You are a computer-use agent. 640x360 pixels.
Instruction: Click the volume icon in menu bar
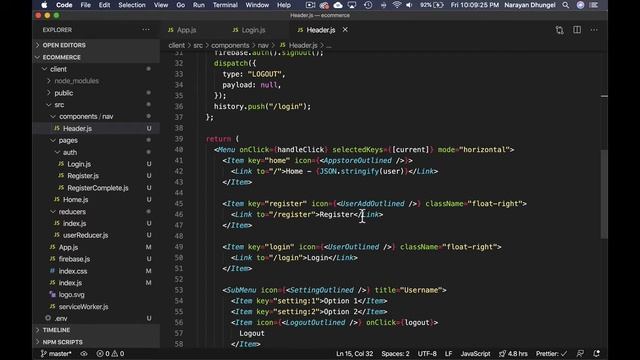[x=409, y=5]
